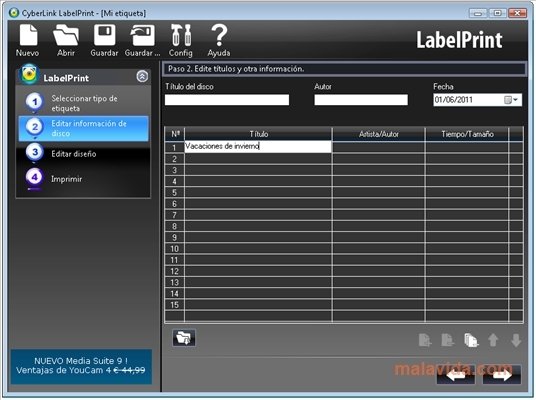Click the import media folder icon below the table

(184, 338)
